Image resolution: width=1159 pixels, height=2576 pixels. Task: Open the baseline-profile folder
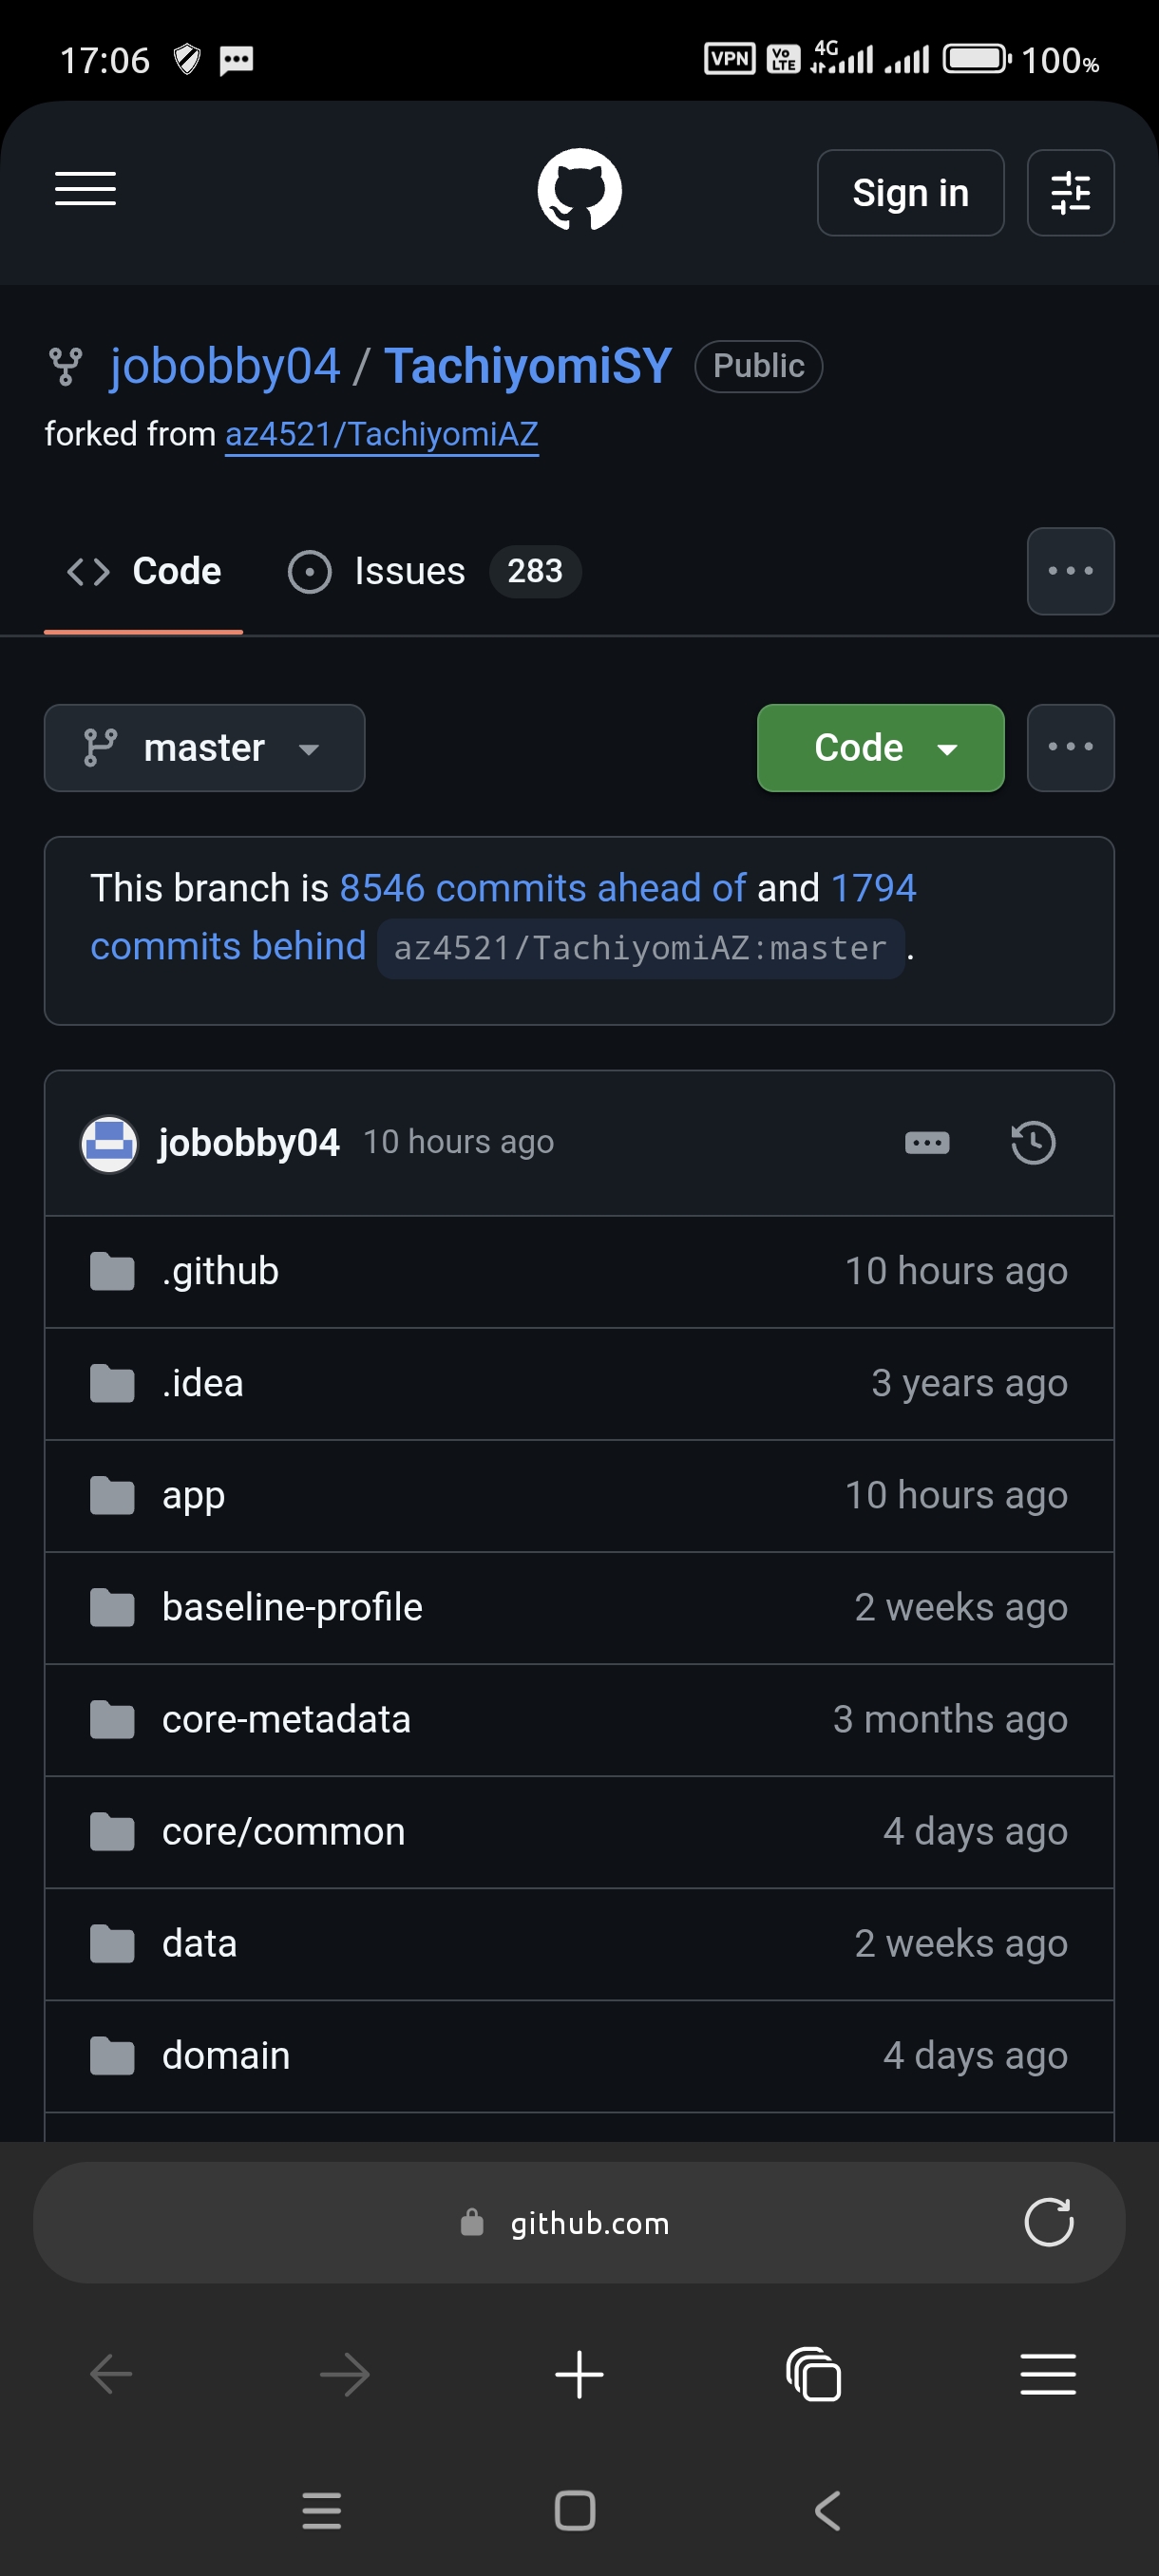click(x=579, y=1608)
